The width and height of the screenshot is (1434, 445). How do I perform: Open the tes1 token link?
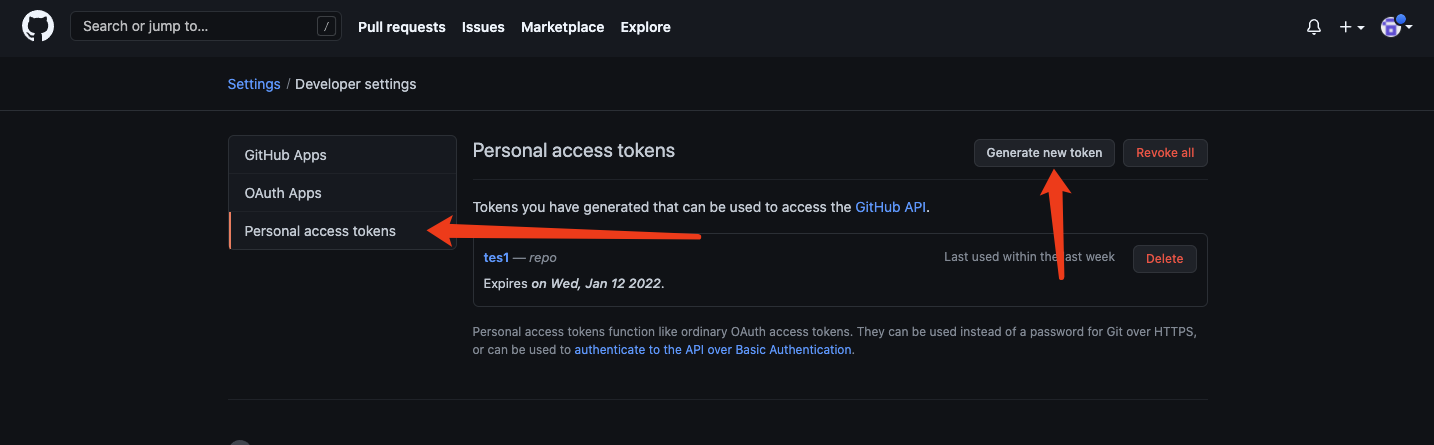[496, 257]
